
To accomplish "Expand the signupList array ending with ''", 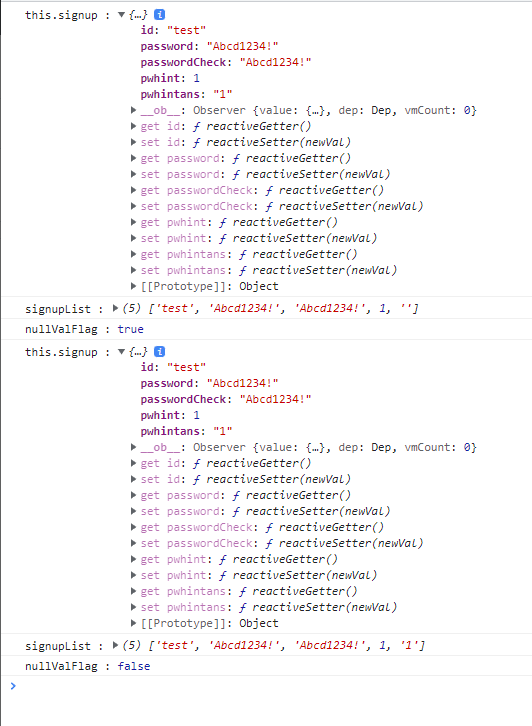I will pos(115,308).
